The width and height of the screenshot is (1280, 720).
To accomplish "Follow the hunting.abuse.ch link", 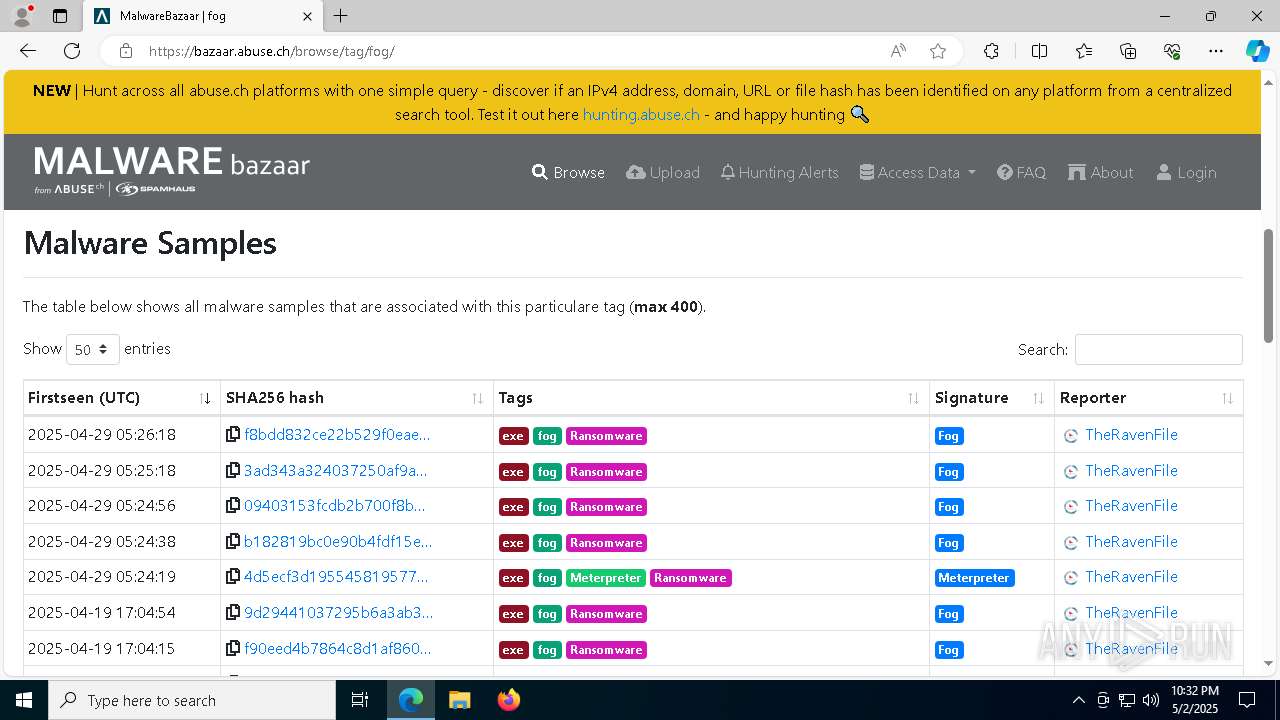I will 641,114.
